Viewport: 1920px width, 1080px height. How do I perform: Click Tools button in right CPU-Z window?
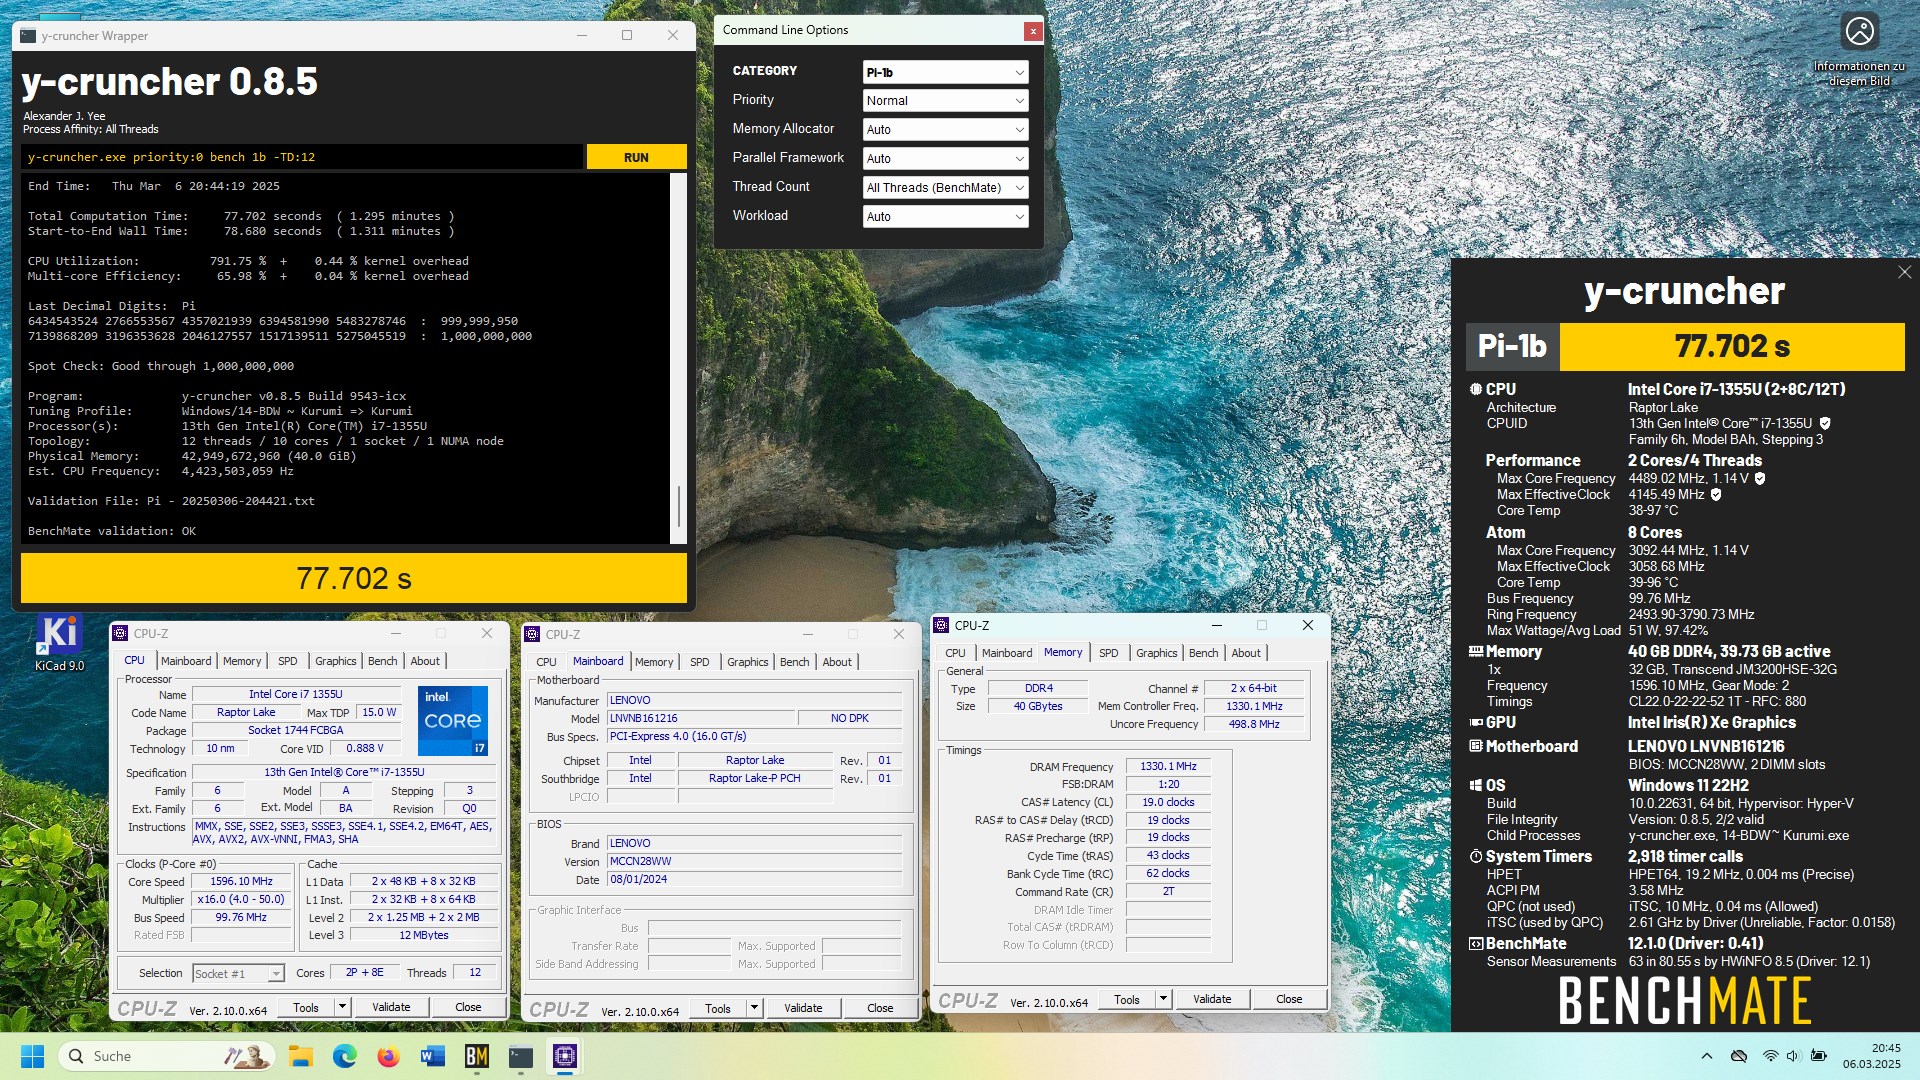pyautogui.click(x=1127, y=999)
